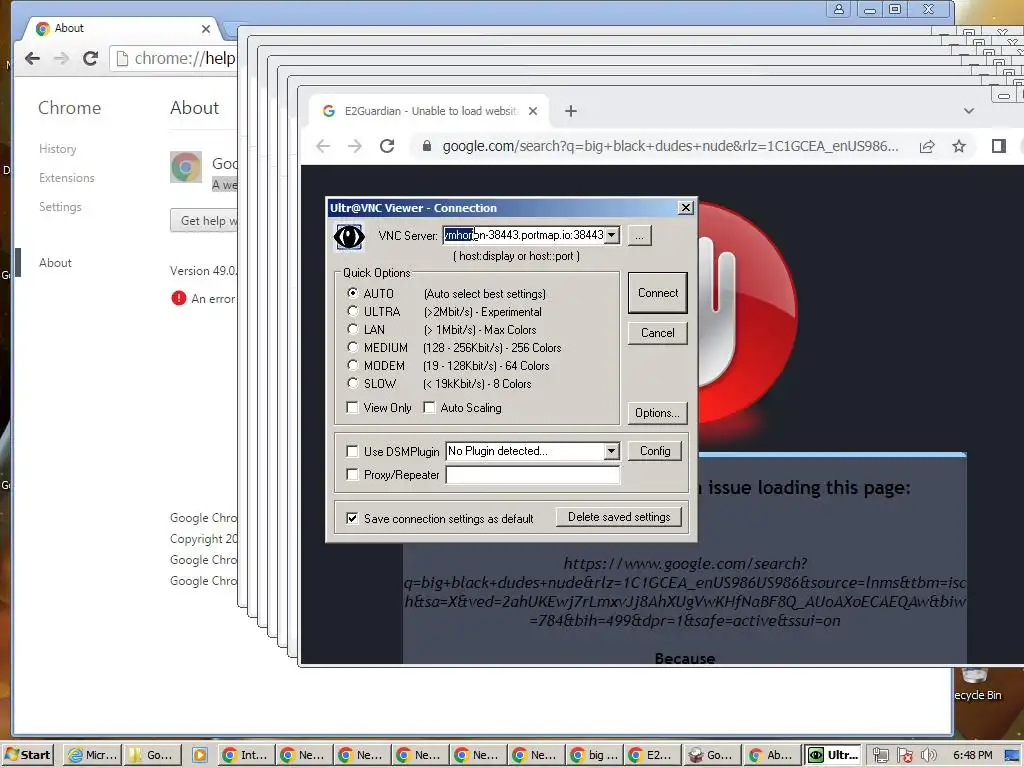
Task: Select About in Chrome sidebar
Action: (x=55, y=263)
